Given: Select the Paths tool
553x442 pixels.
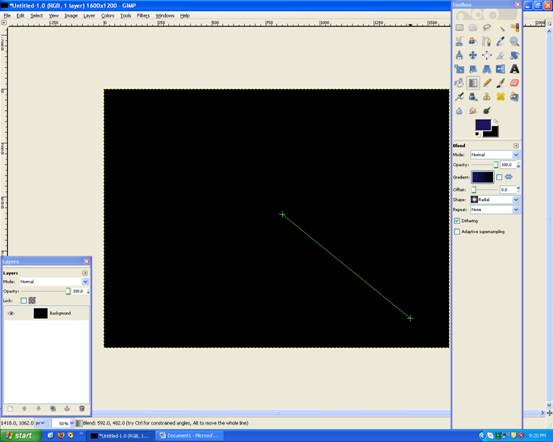Looking at the screenshot, I should [487, 41].
